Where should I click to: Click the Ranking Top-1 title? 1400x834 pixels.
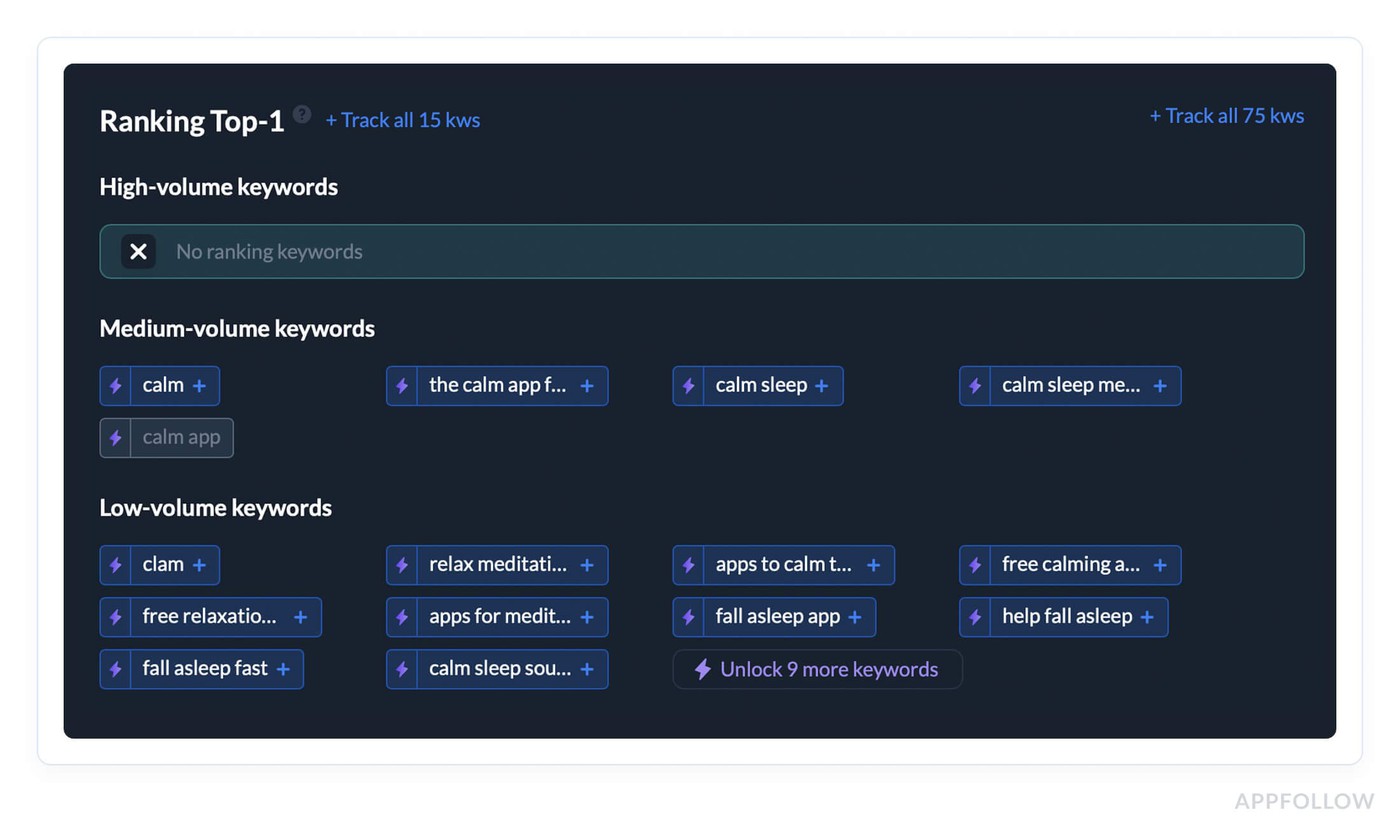coord(192,121)
